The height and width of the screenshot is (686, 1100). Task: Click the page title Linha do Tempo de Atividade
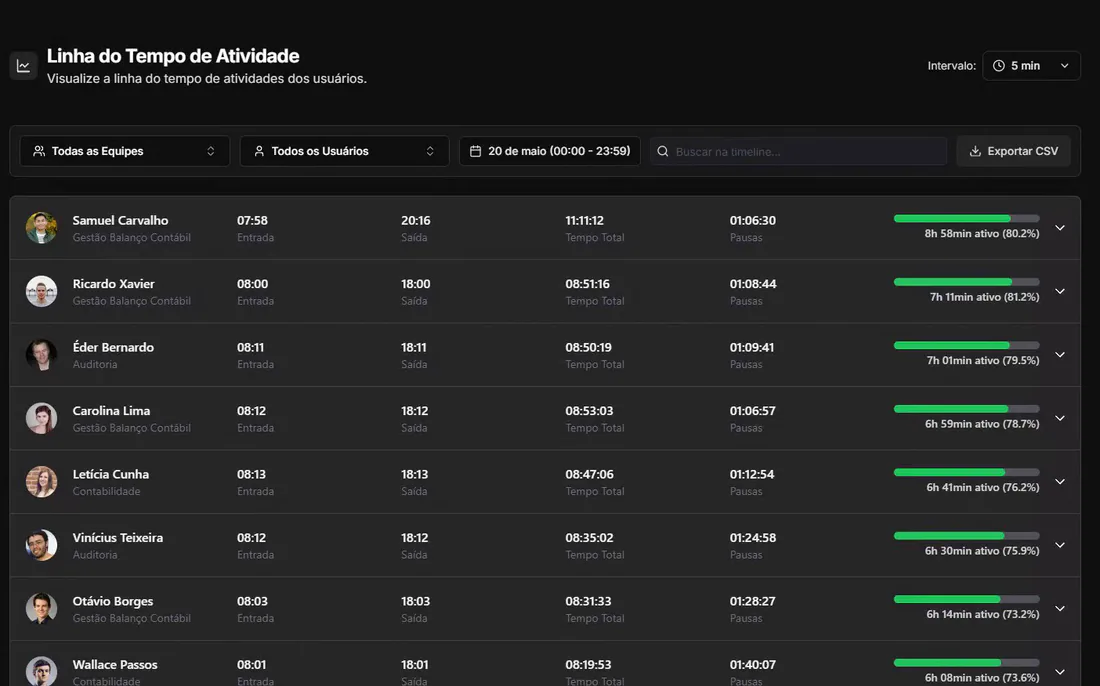(x=173, y=56)
